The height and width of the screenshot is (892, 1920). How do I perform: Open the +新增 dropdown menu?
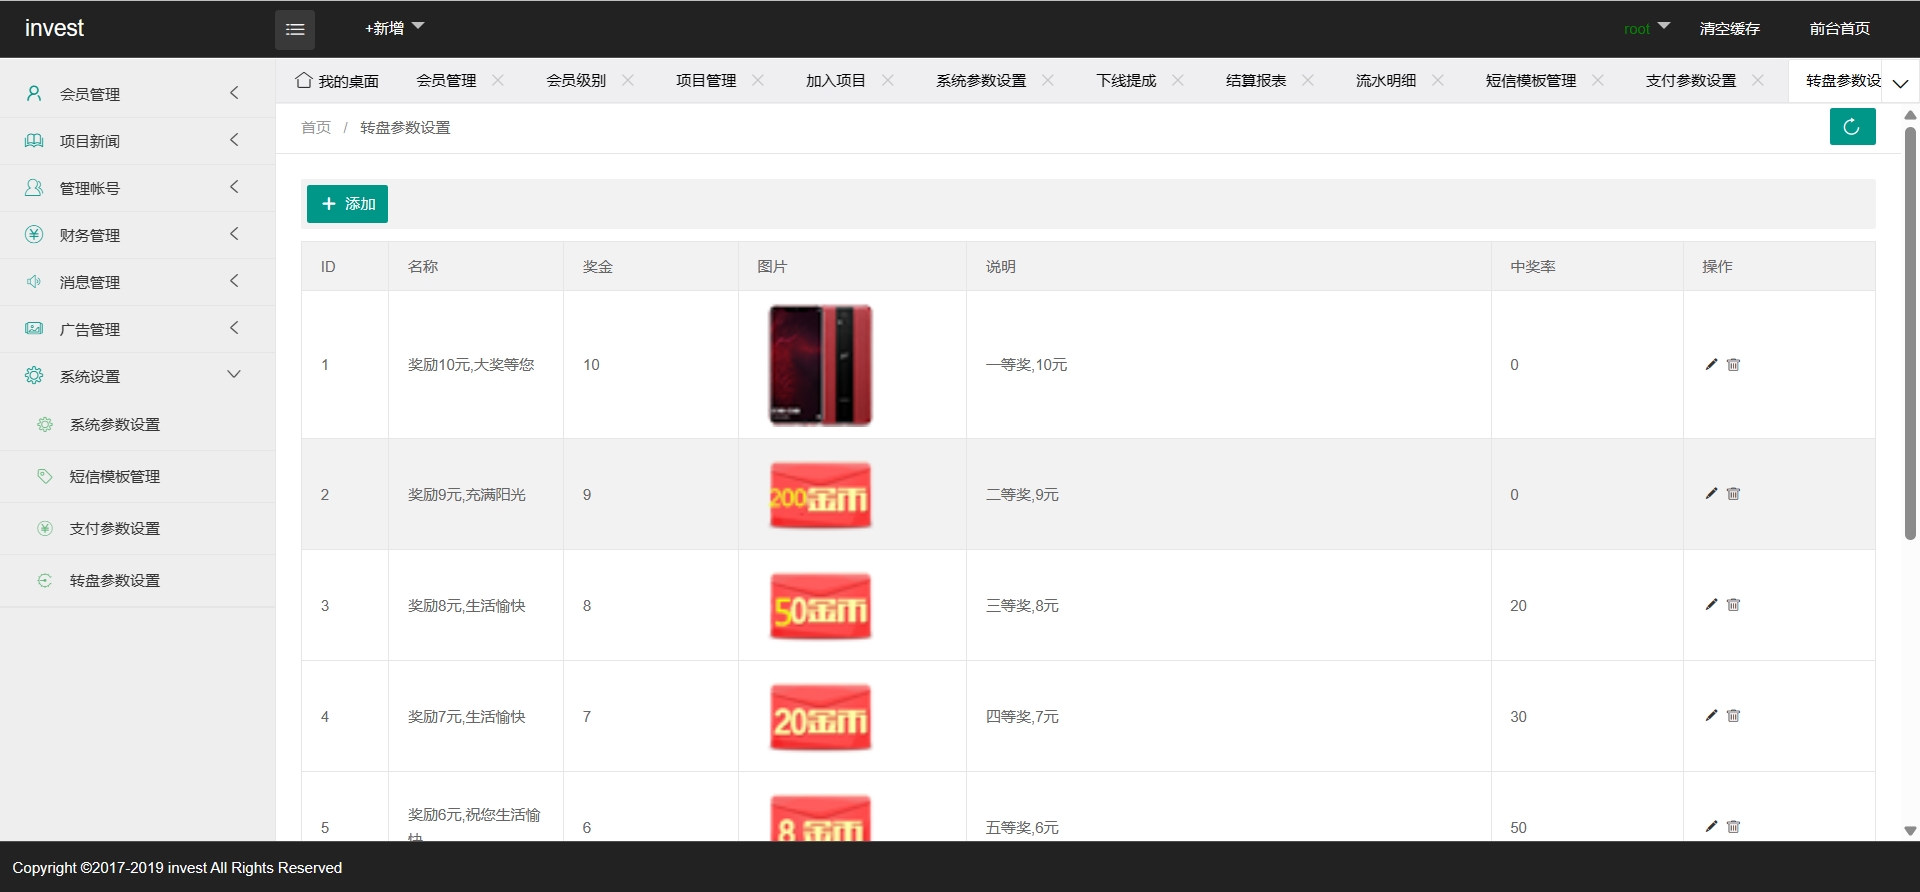[x=394, y=28]
